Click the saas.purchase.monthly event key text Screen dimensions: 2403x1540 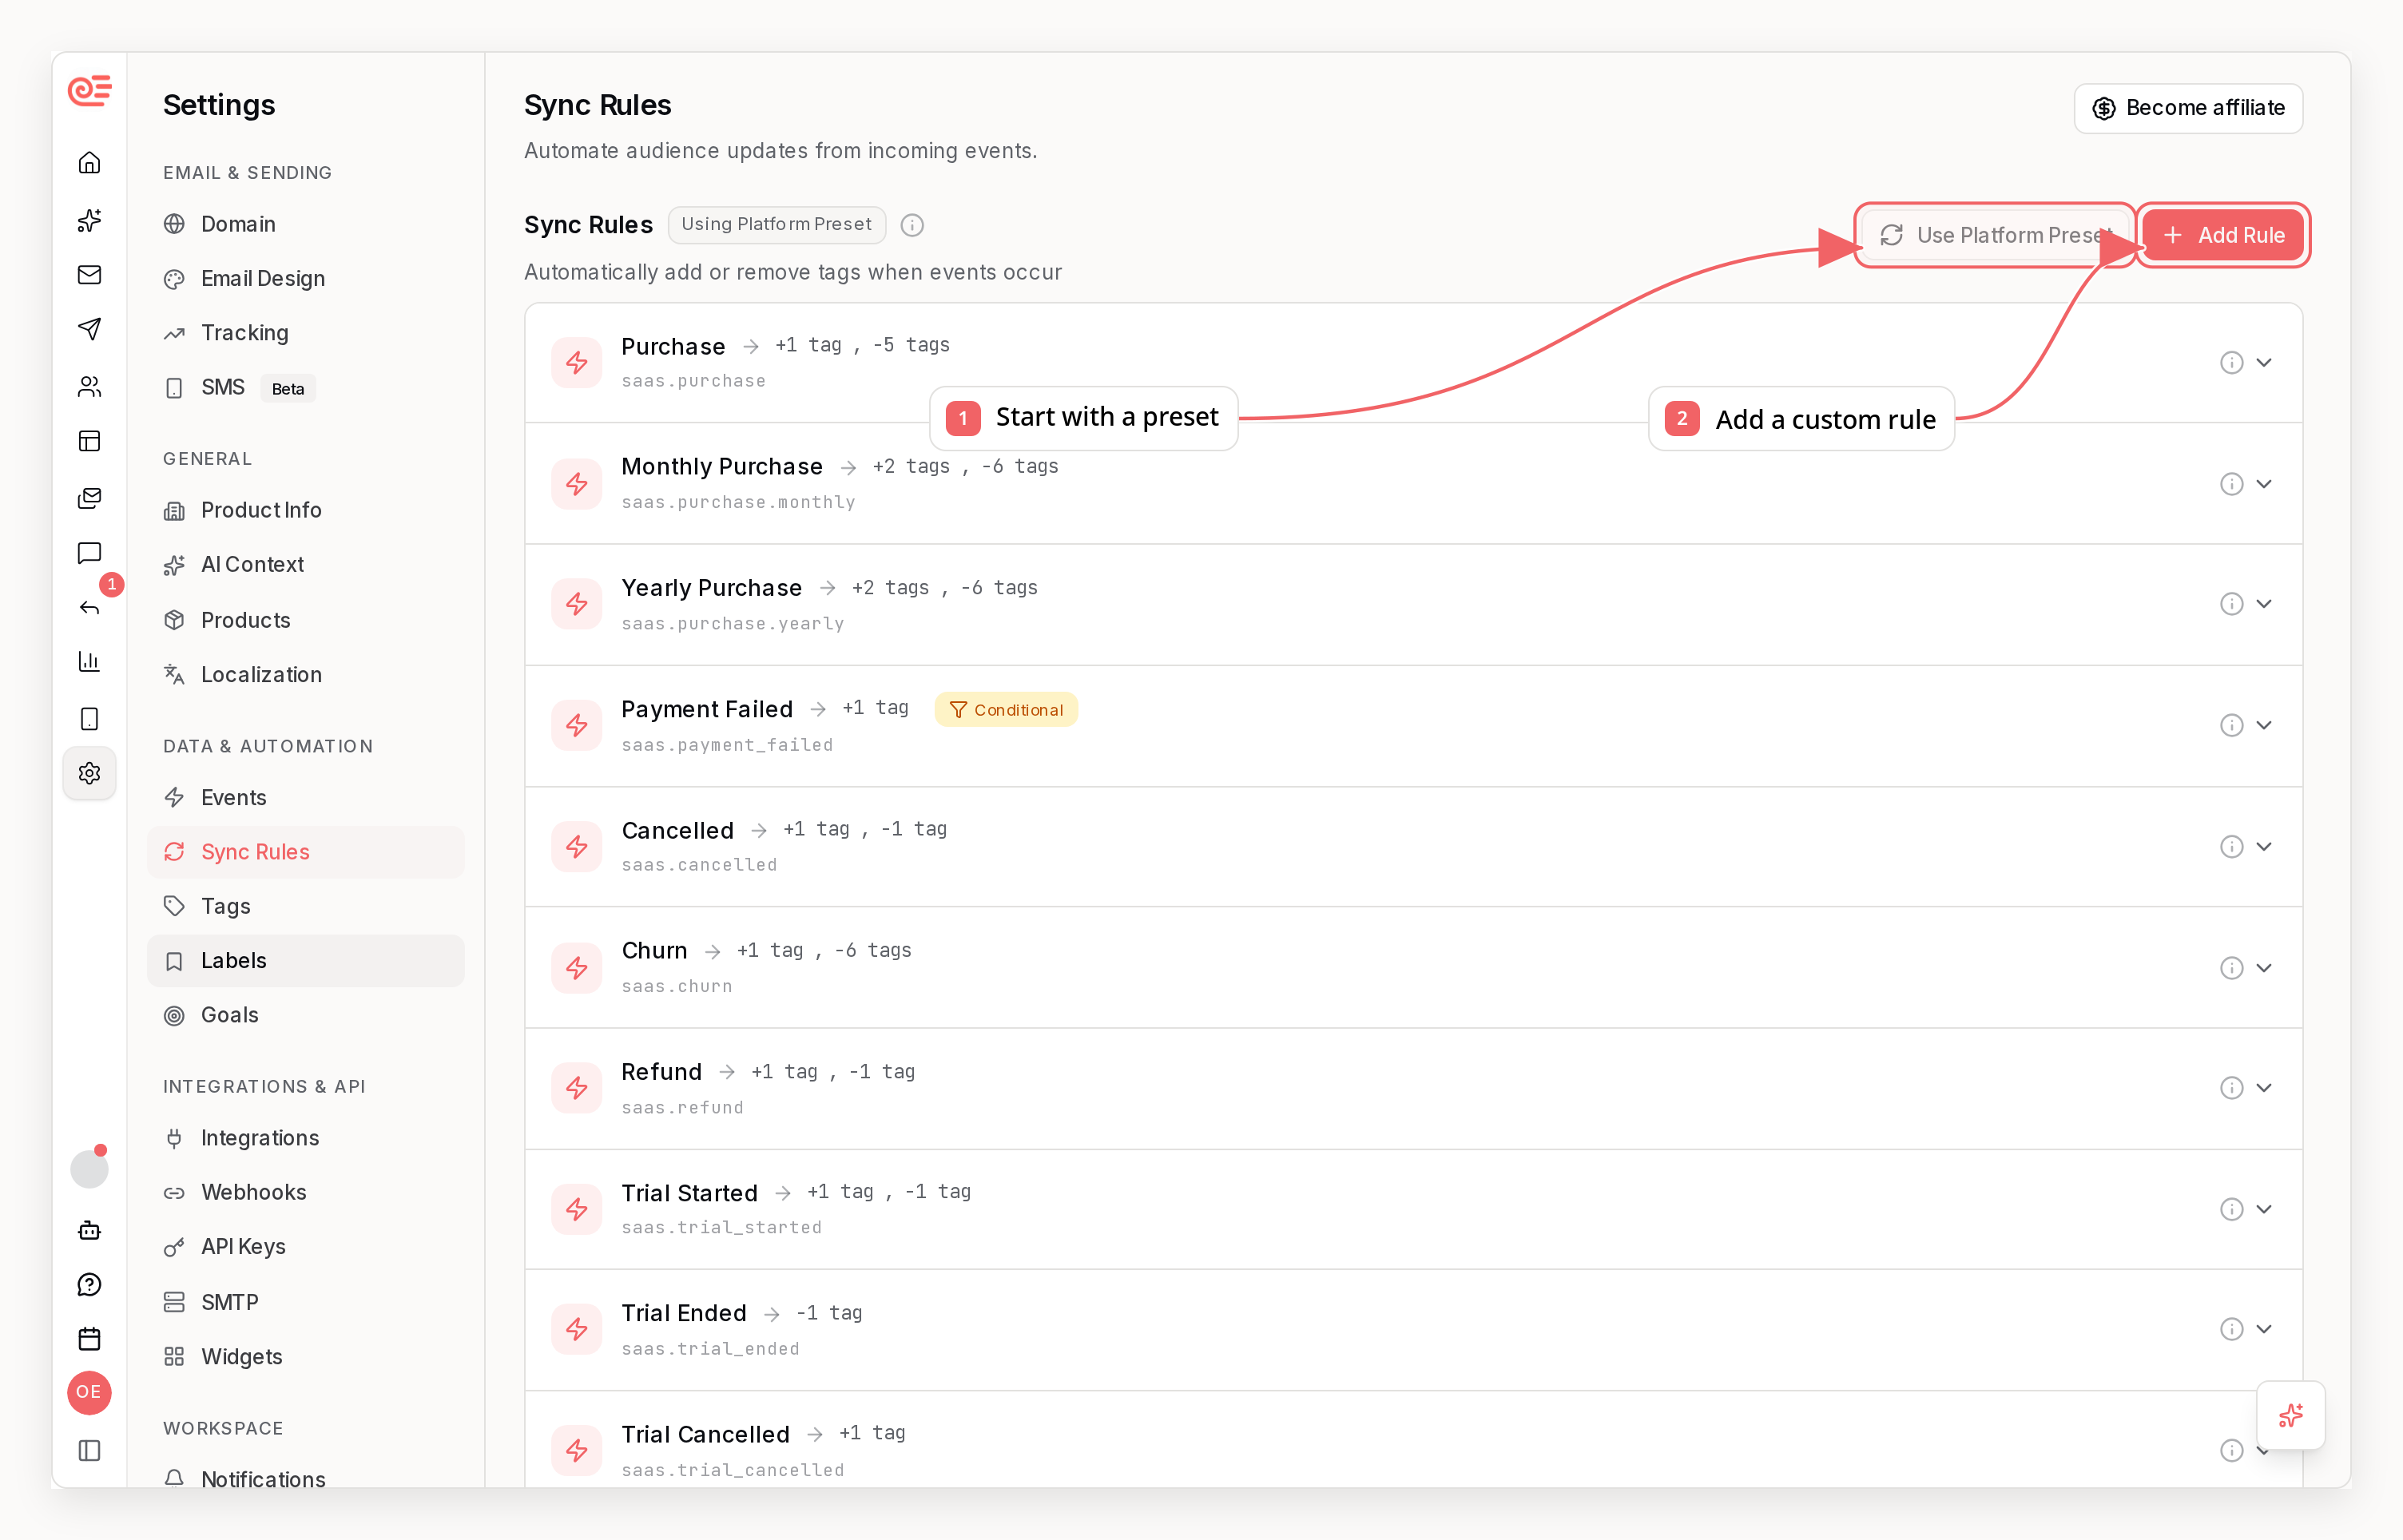point(738,502)
